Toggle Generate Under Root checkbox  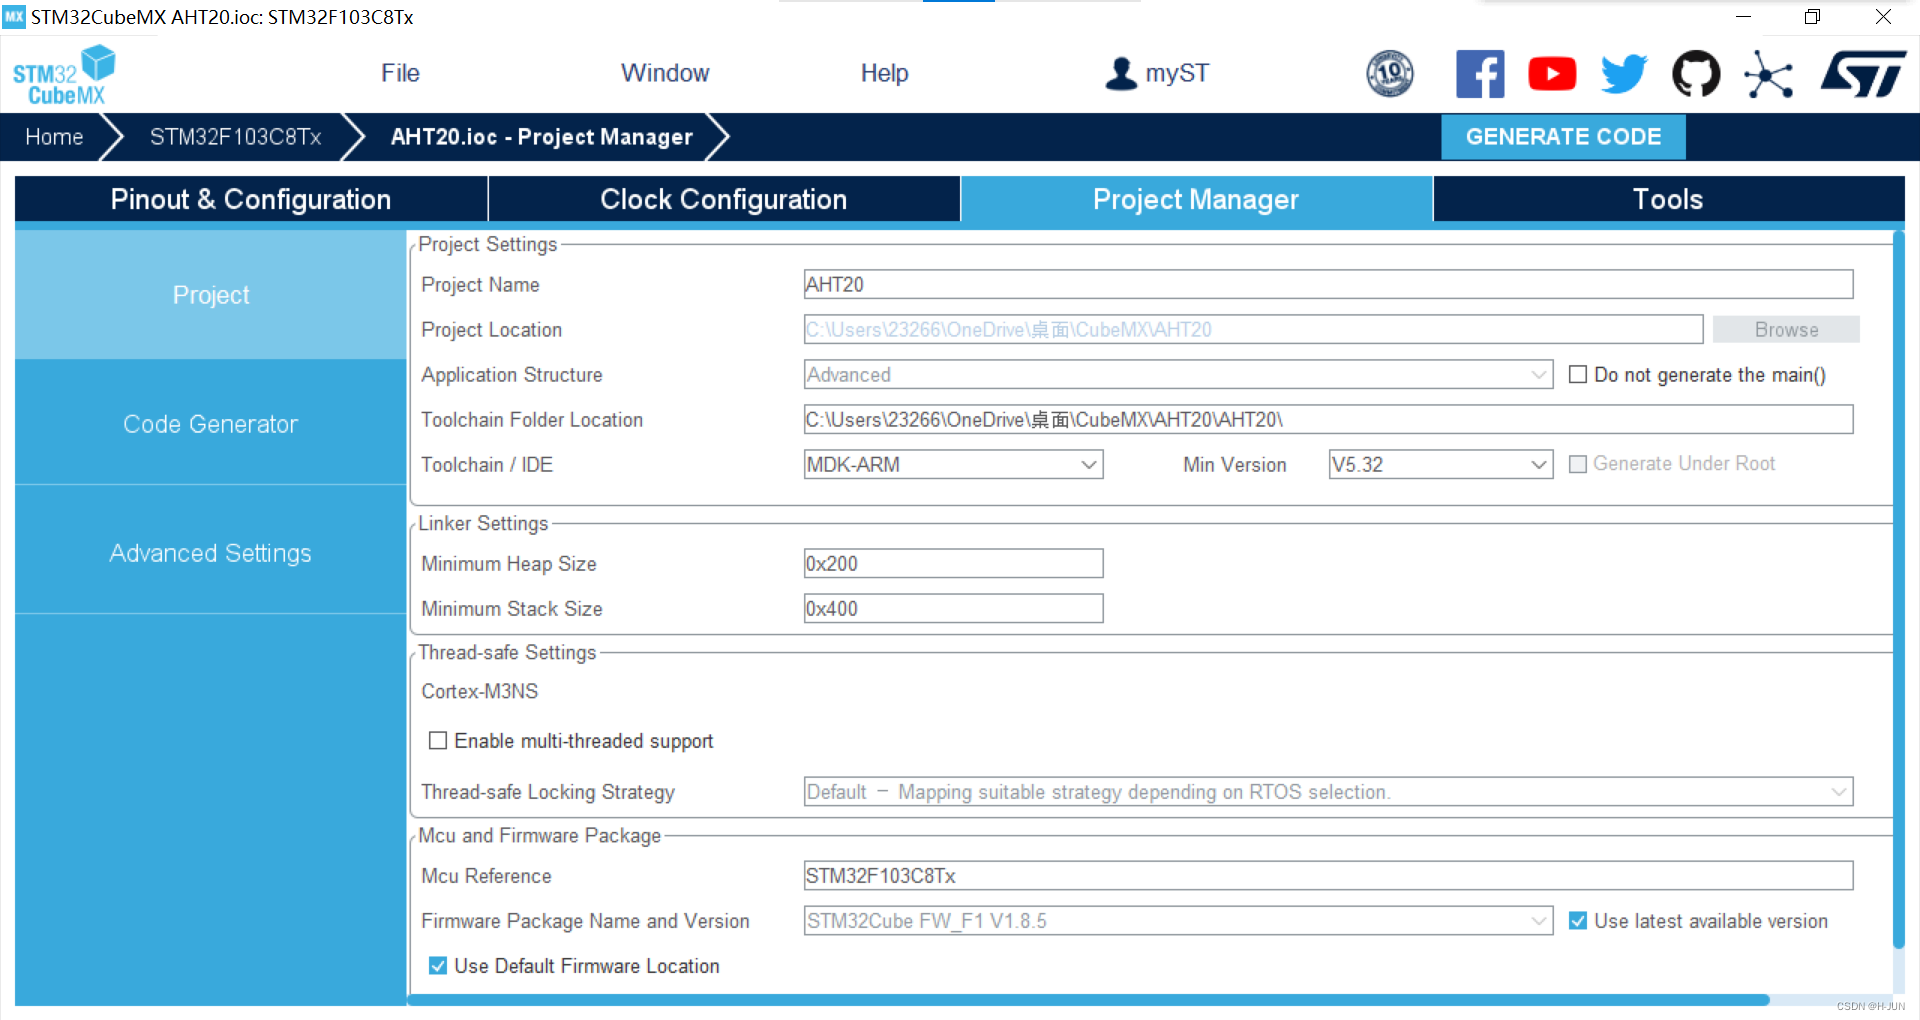coord(1578,464)
